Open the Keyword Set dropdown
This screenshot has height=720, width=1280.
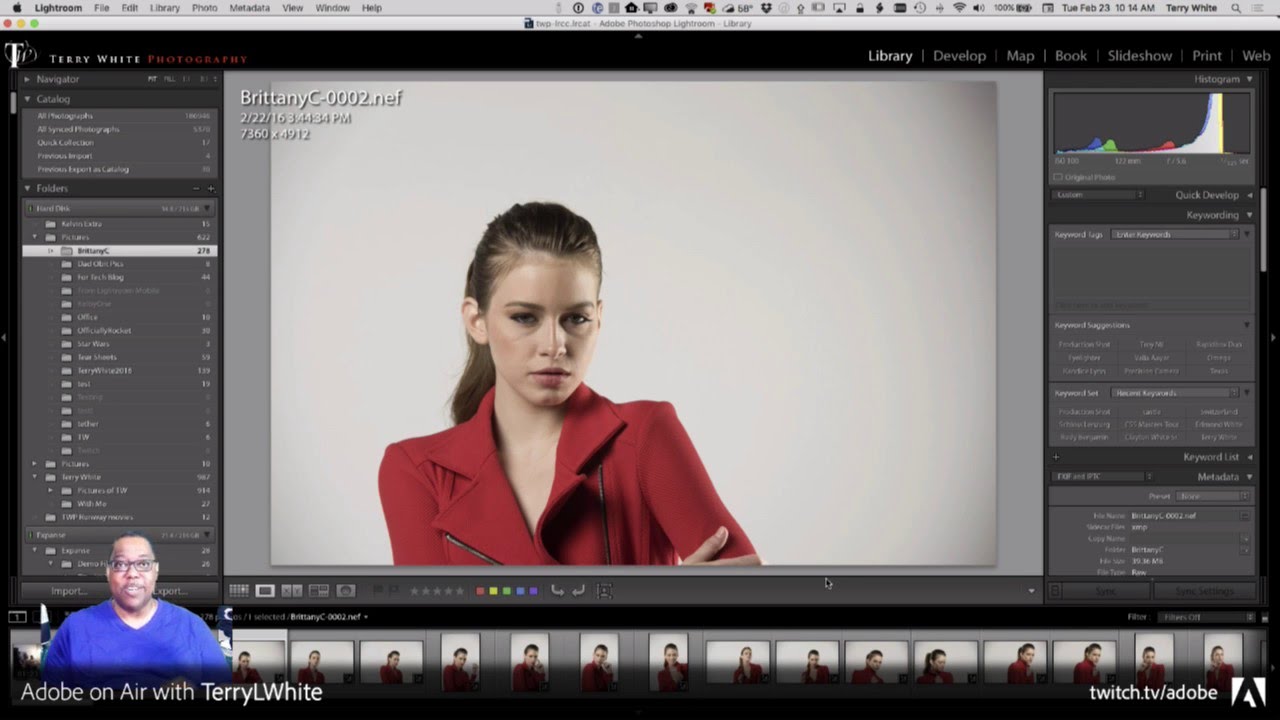coord(1175,393)
